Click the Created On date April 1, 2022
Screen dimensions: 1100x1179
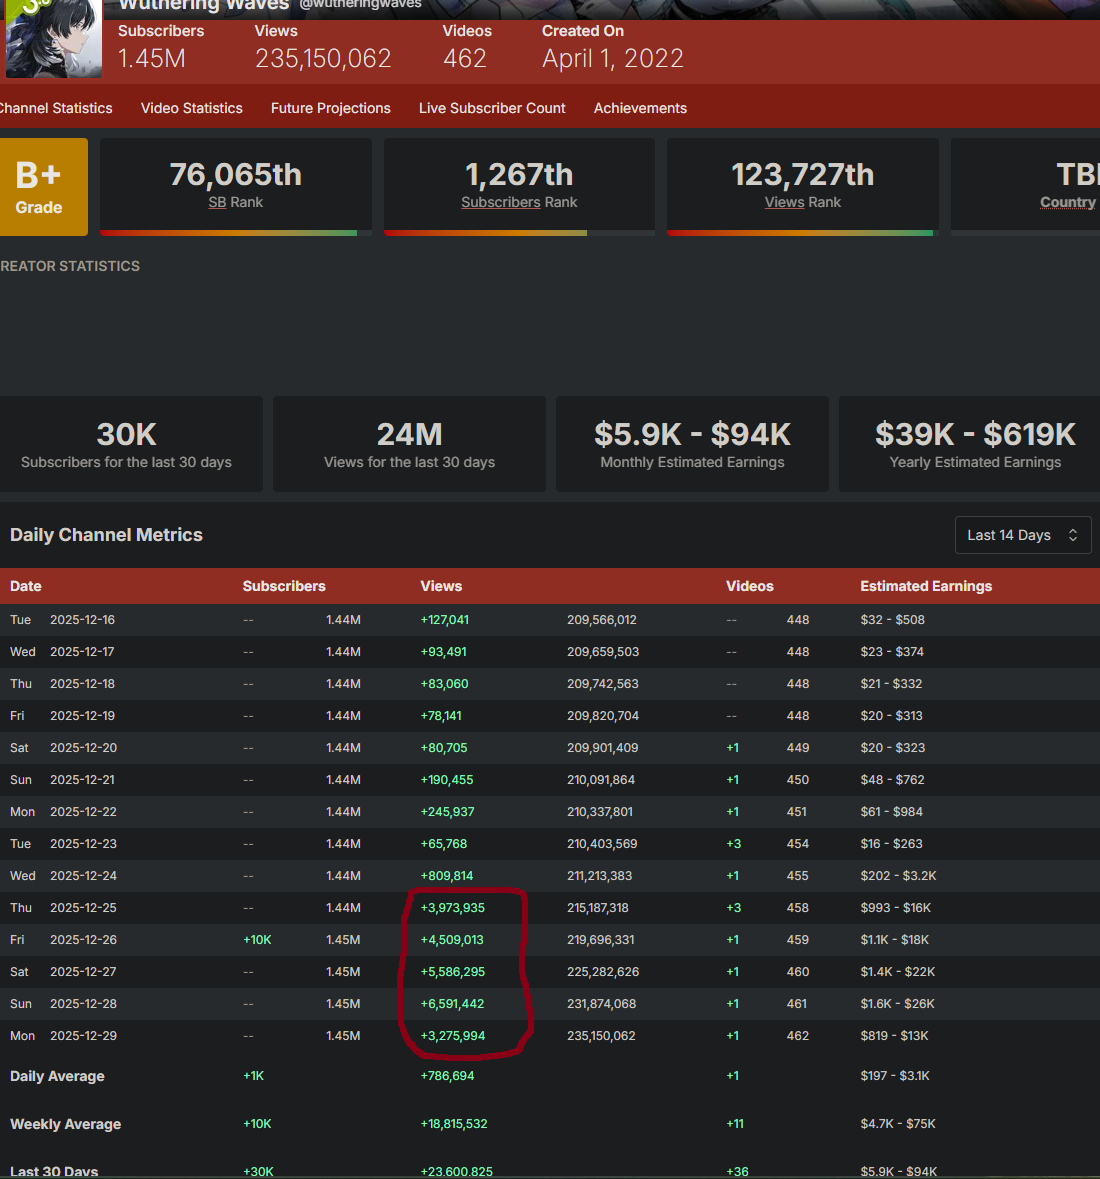tap(613, 59)
